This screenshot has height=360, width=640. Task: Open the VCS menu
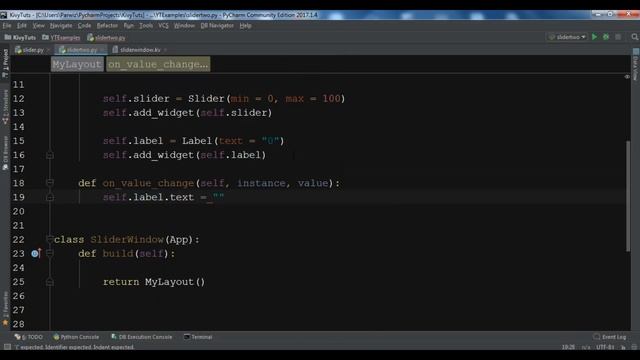click(163, 25)
